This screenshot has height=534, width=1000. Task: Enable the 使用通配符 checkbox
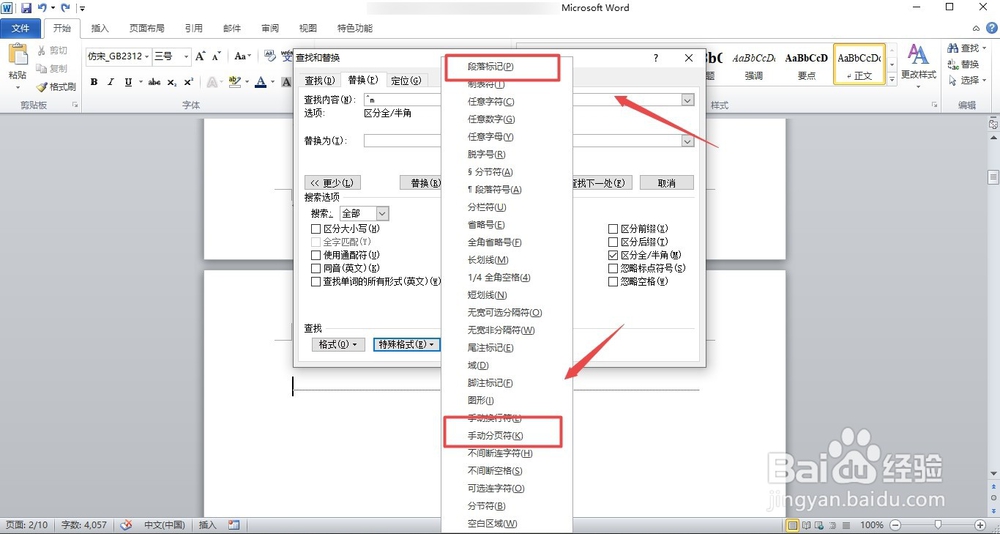[315, 255]
